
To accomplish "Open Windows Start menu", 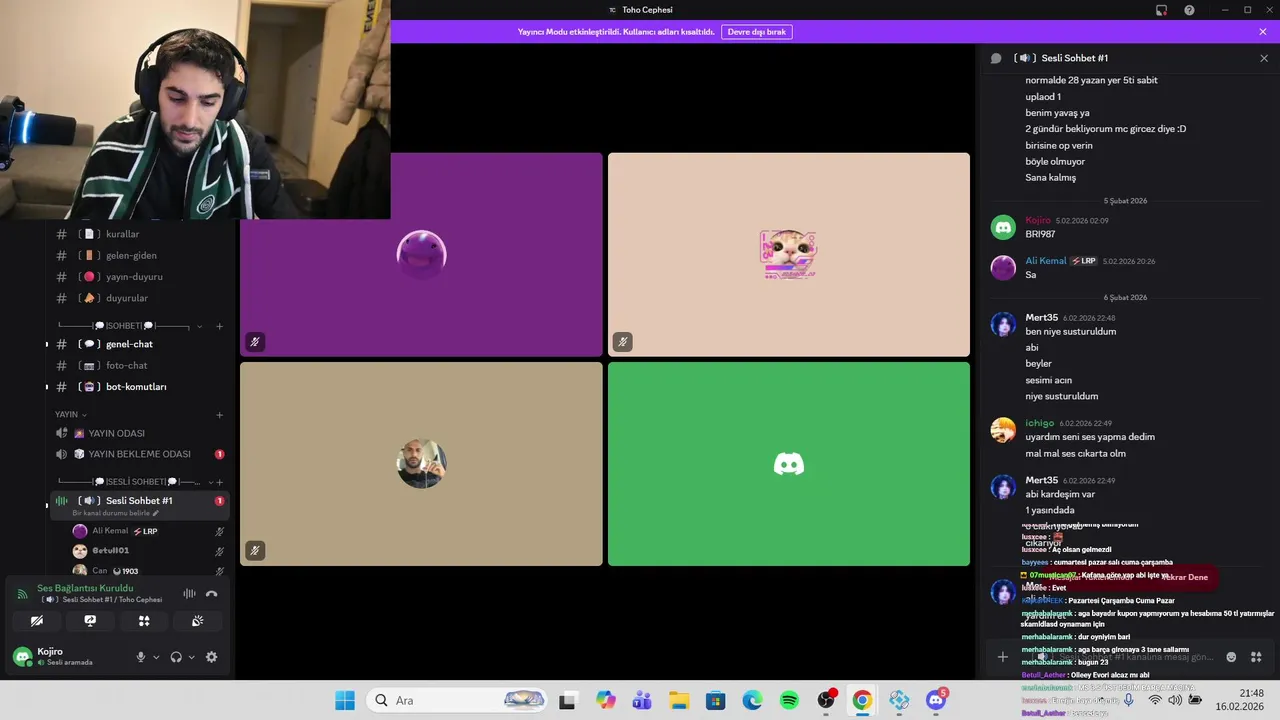I will coord(345,700).
